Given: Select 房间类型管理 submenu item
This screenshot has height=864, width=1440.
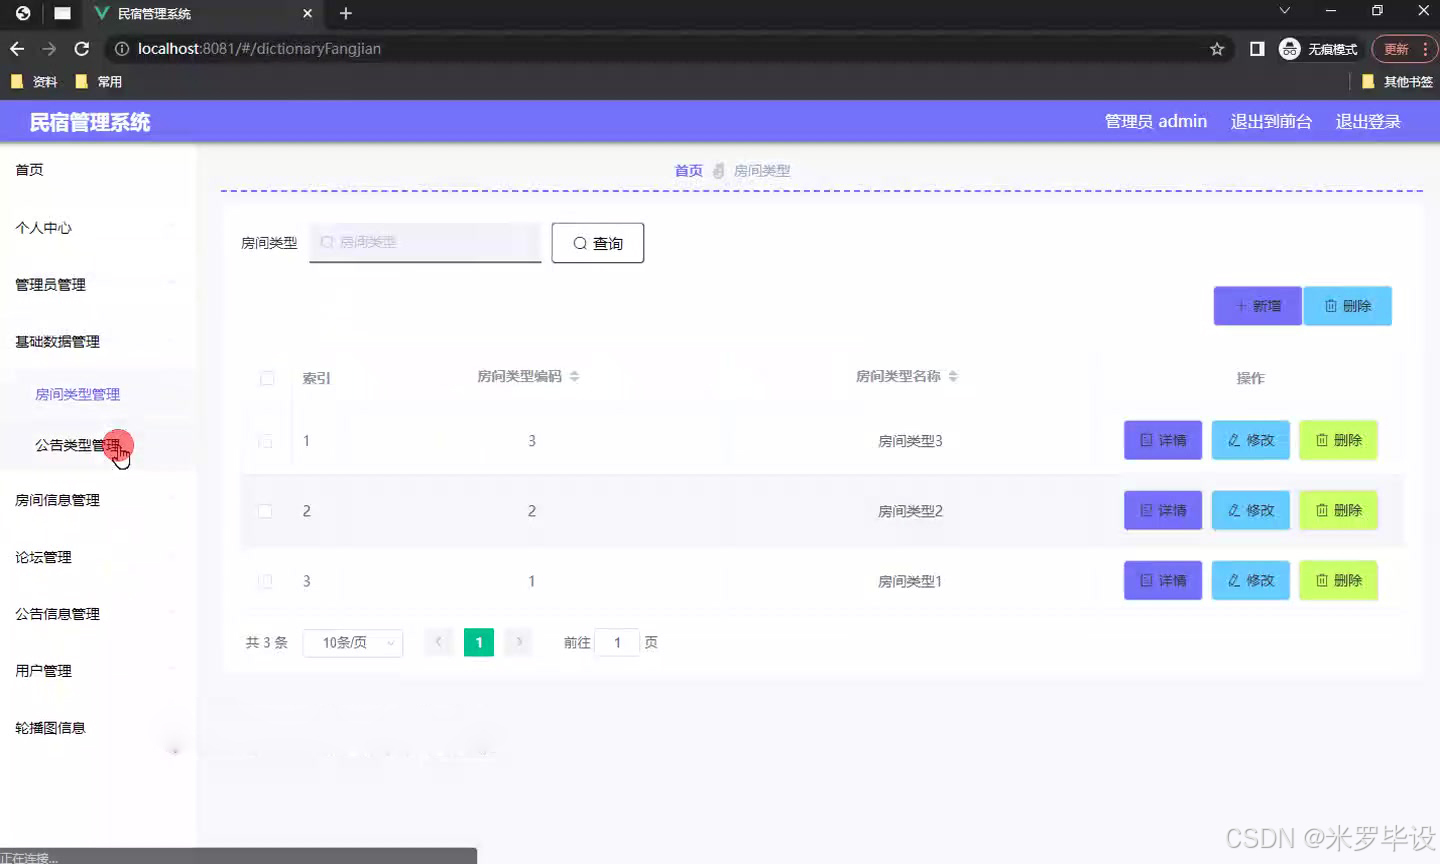Looking at the screenshot, I should (97, 395).
